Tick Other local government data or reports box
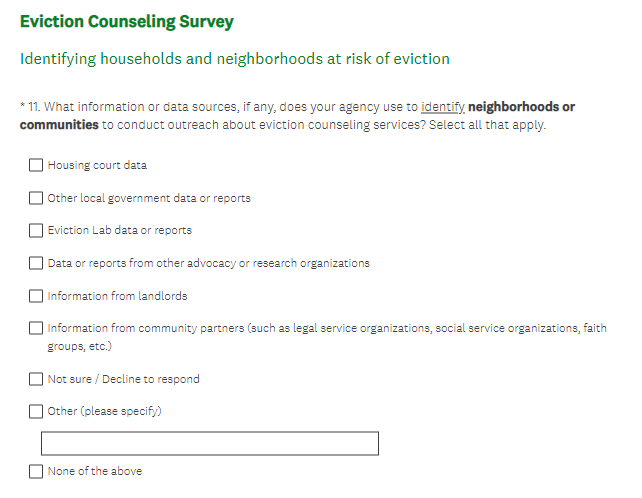642x498 pixels. click(36, 198)
